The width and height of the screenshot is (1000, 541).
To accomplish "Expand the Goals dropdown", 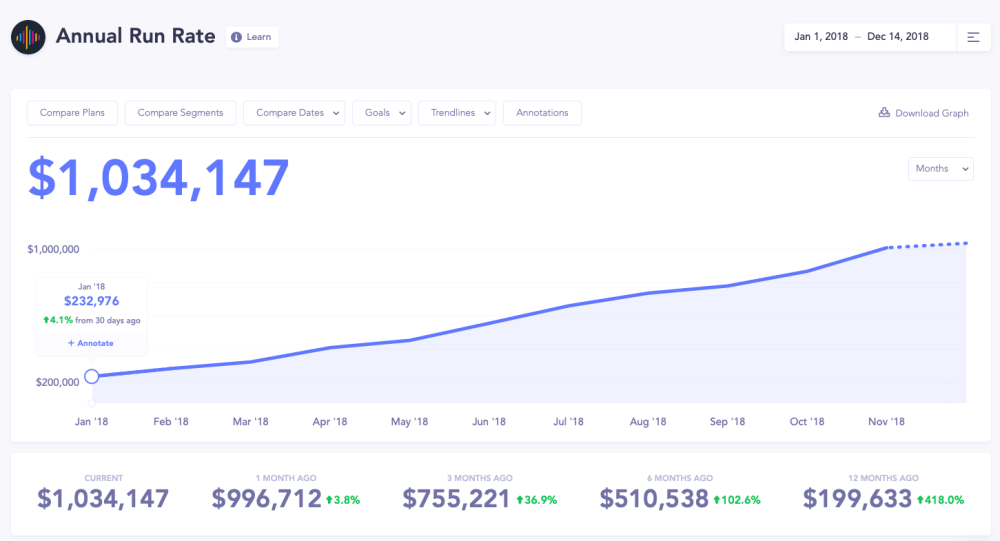I will 381,113.
